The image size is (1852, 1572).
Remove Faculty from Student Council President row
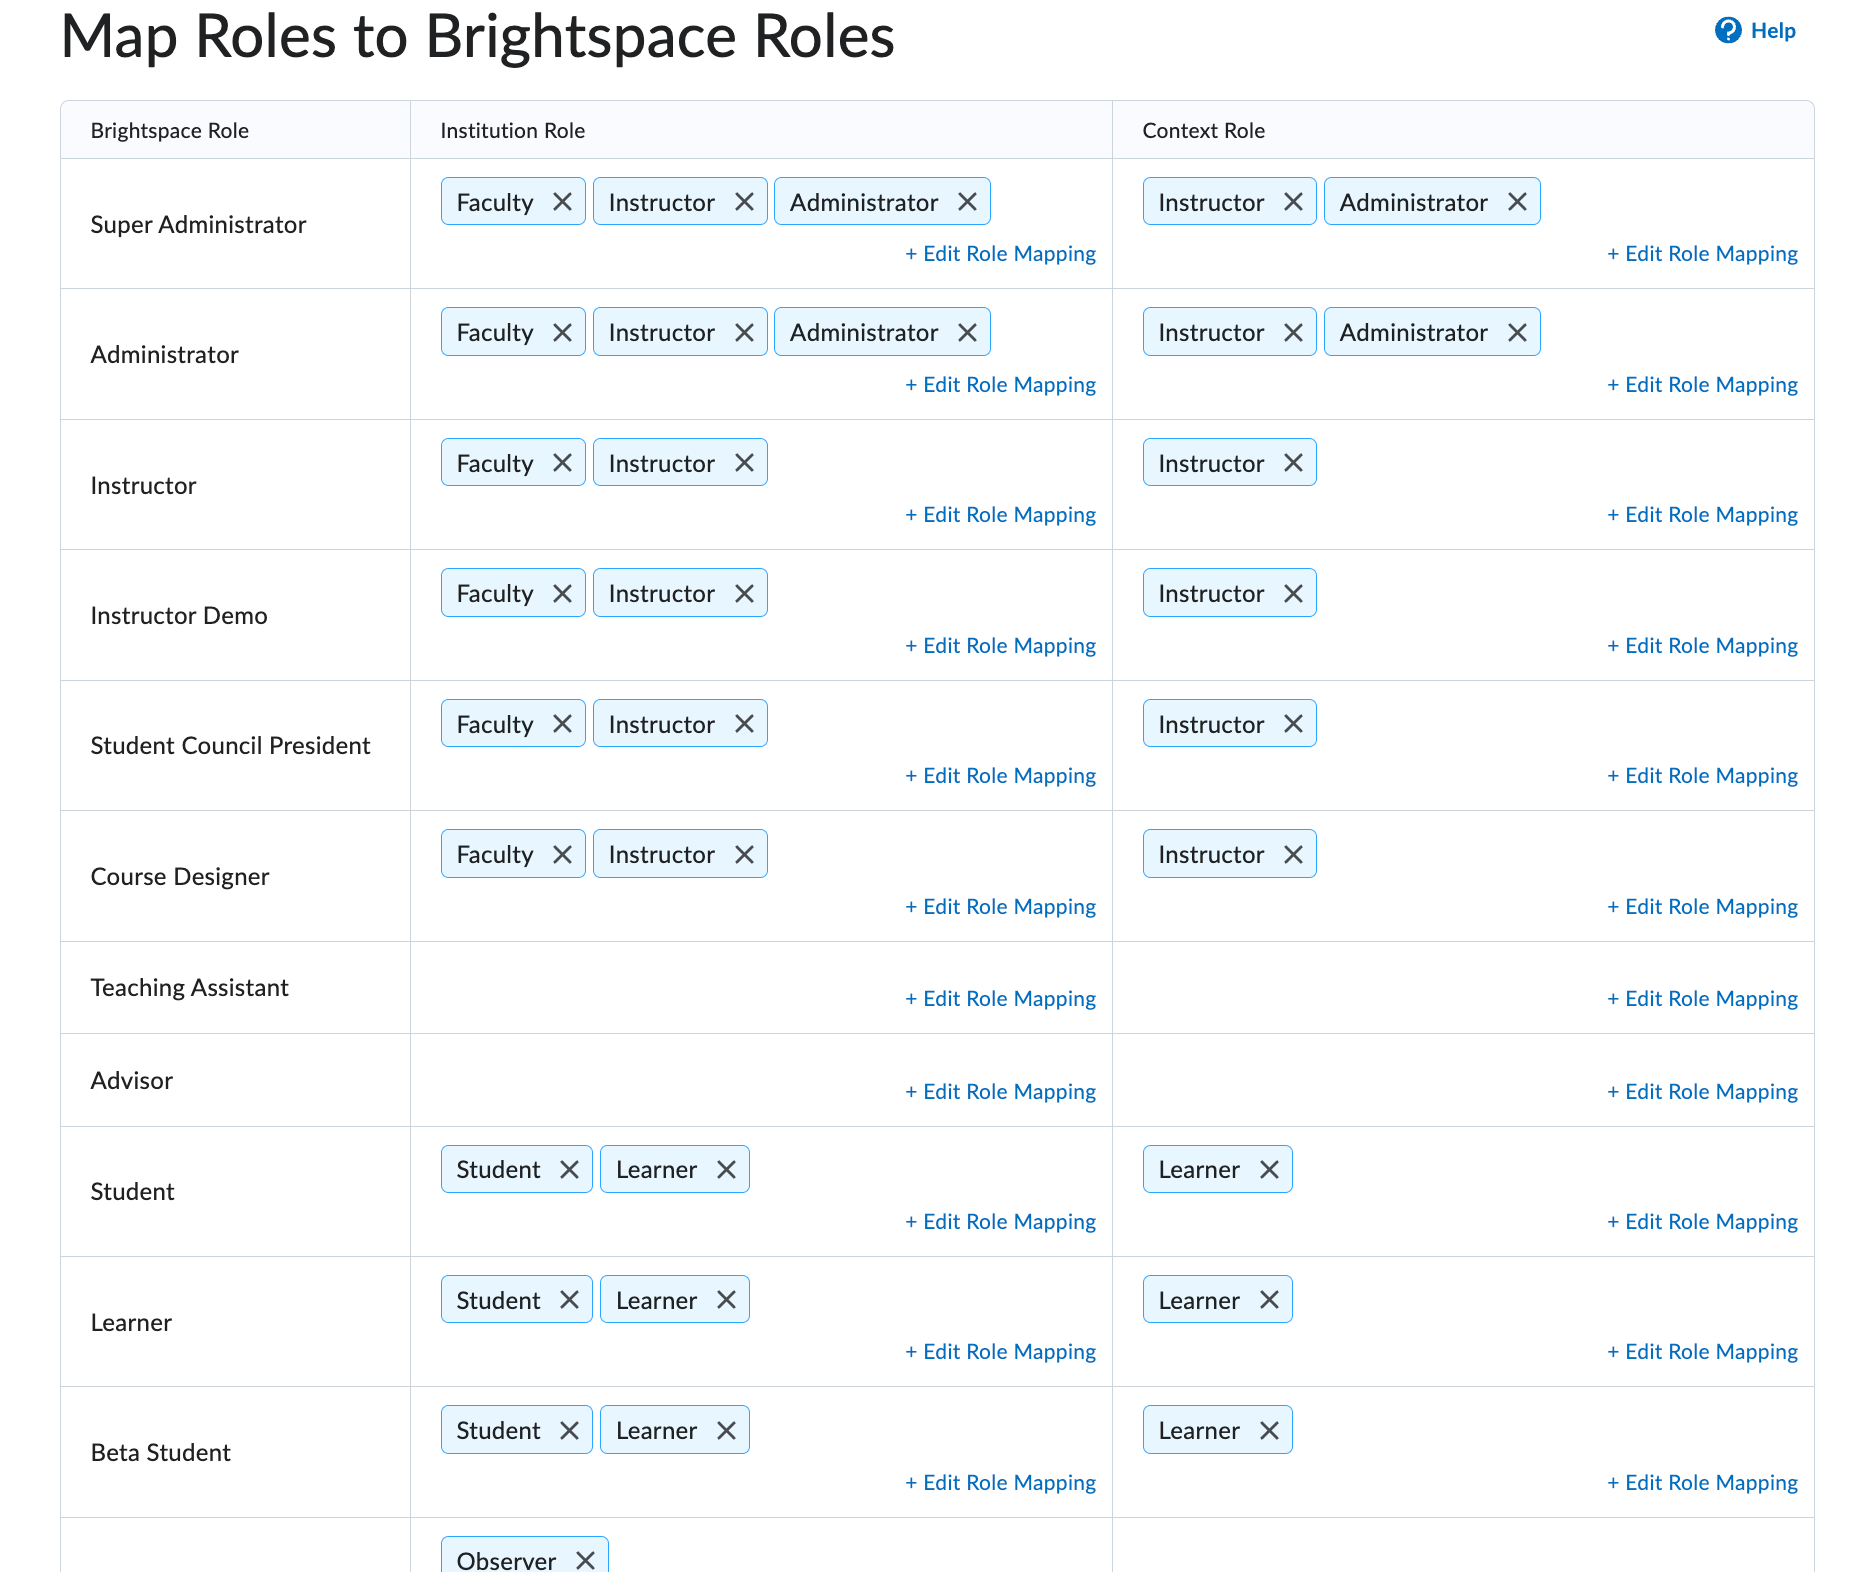click(x=562, y=724)
